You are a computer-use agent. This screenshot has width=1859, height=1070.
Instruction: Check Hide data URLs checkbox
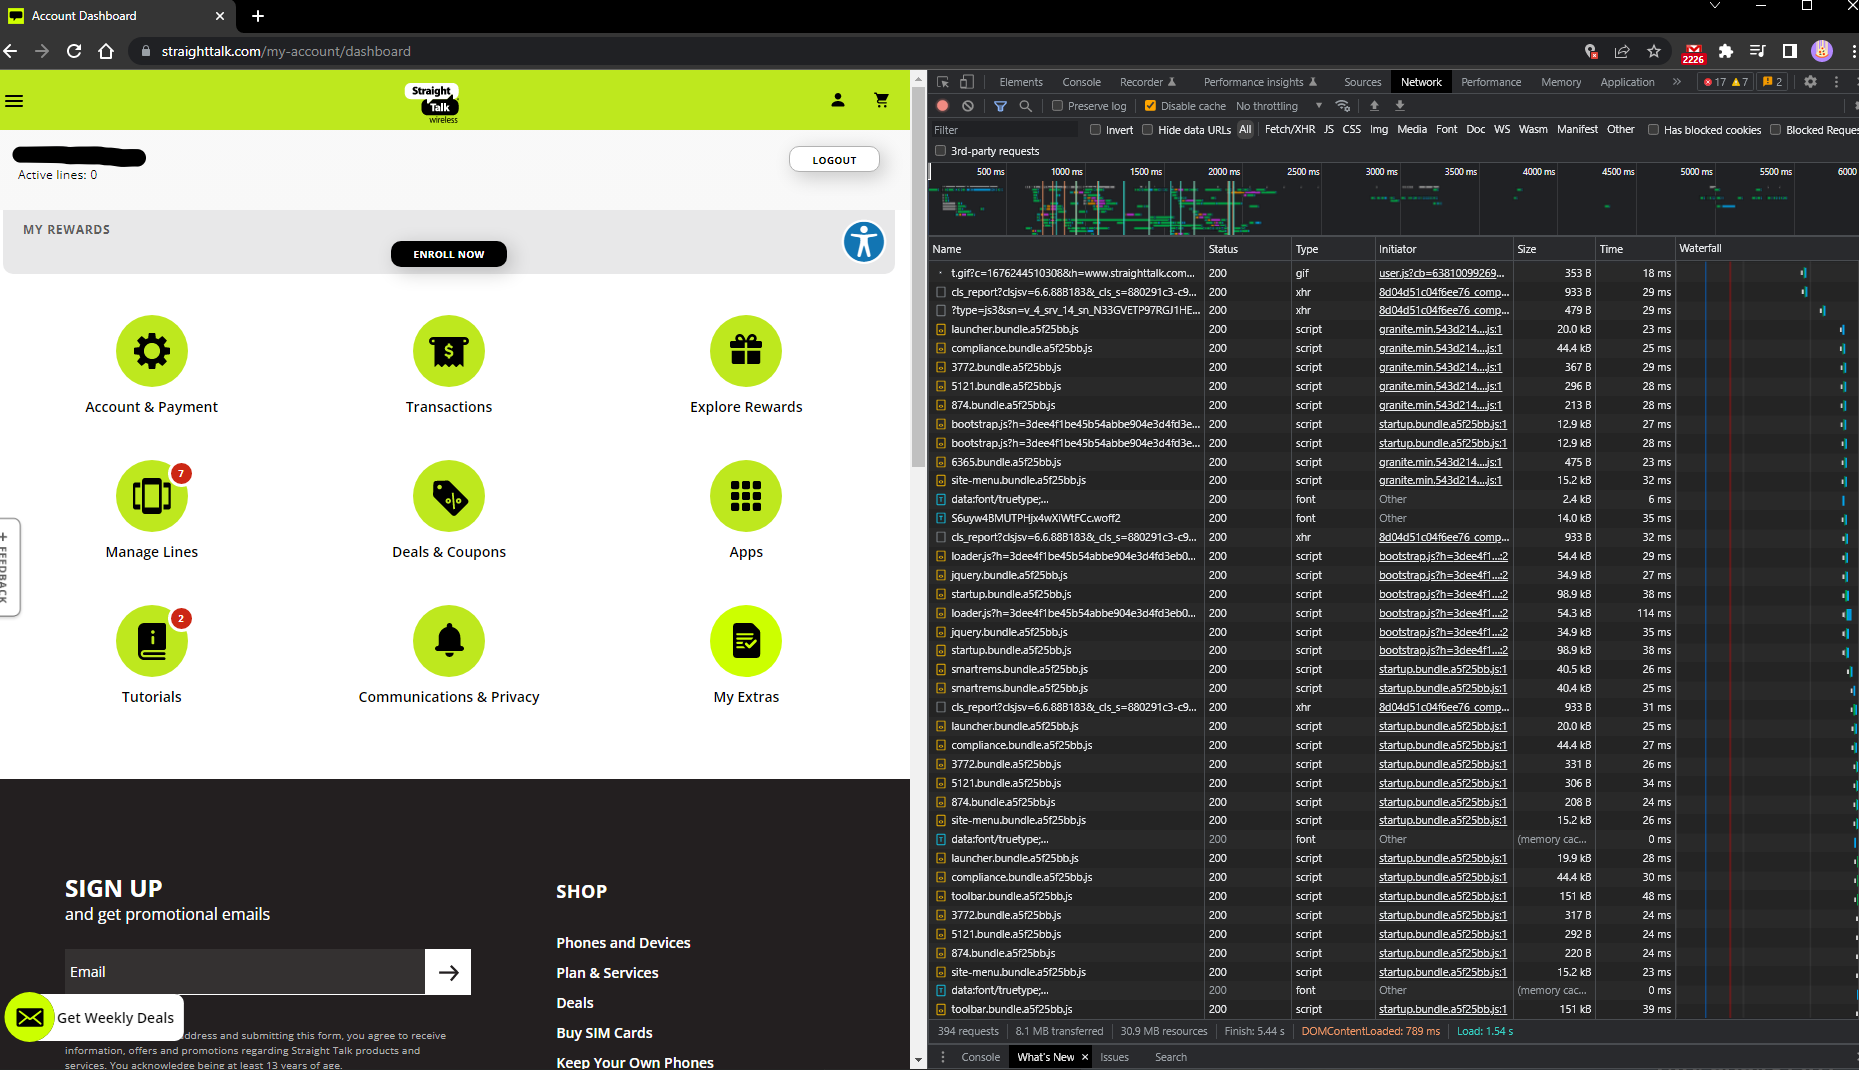[x=1148, y=130]
